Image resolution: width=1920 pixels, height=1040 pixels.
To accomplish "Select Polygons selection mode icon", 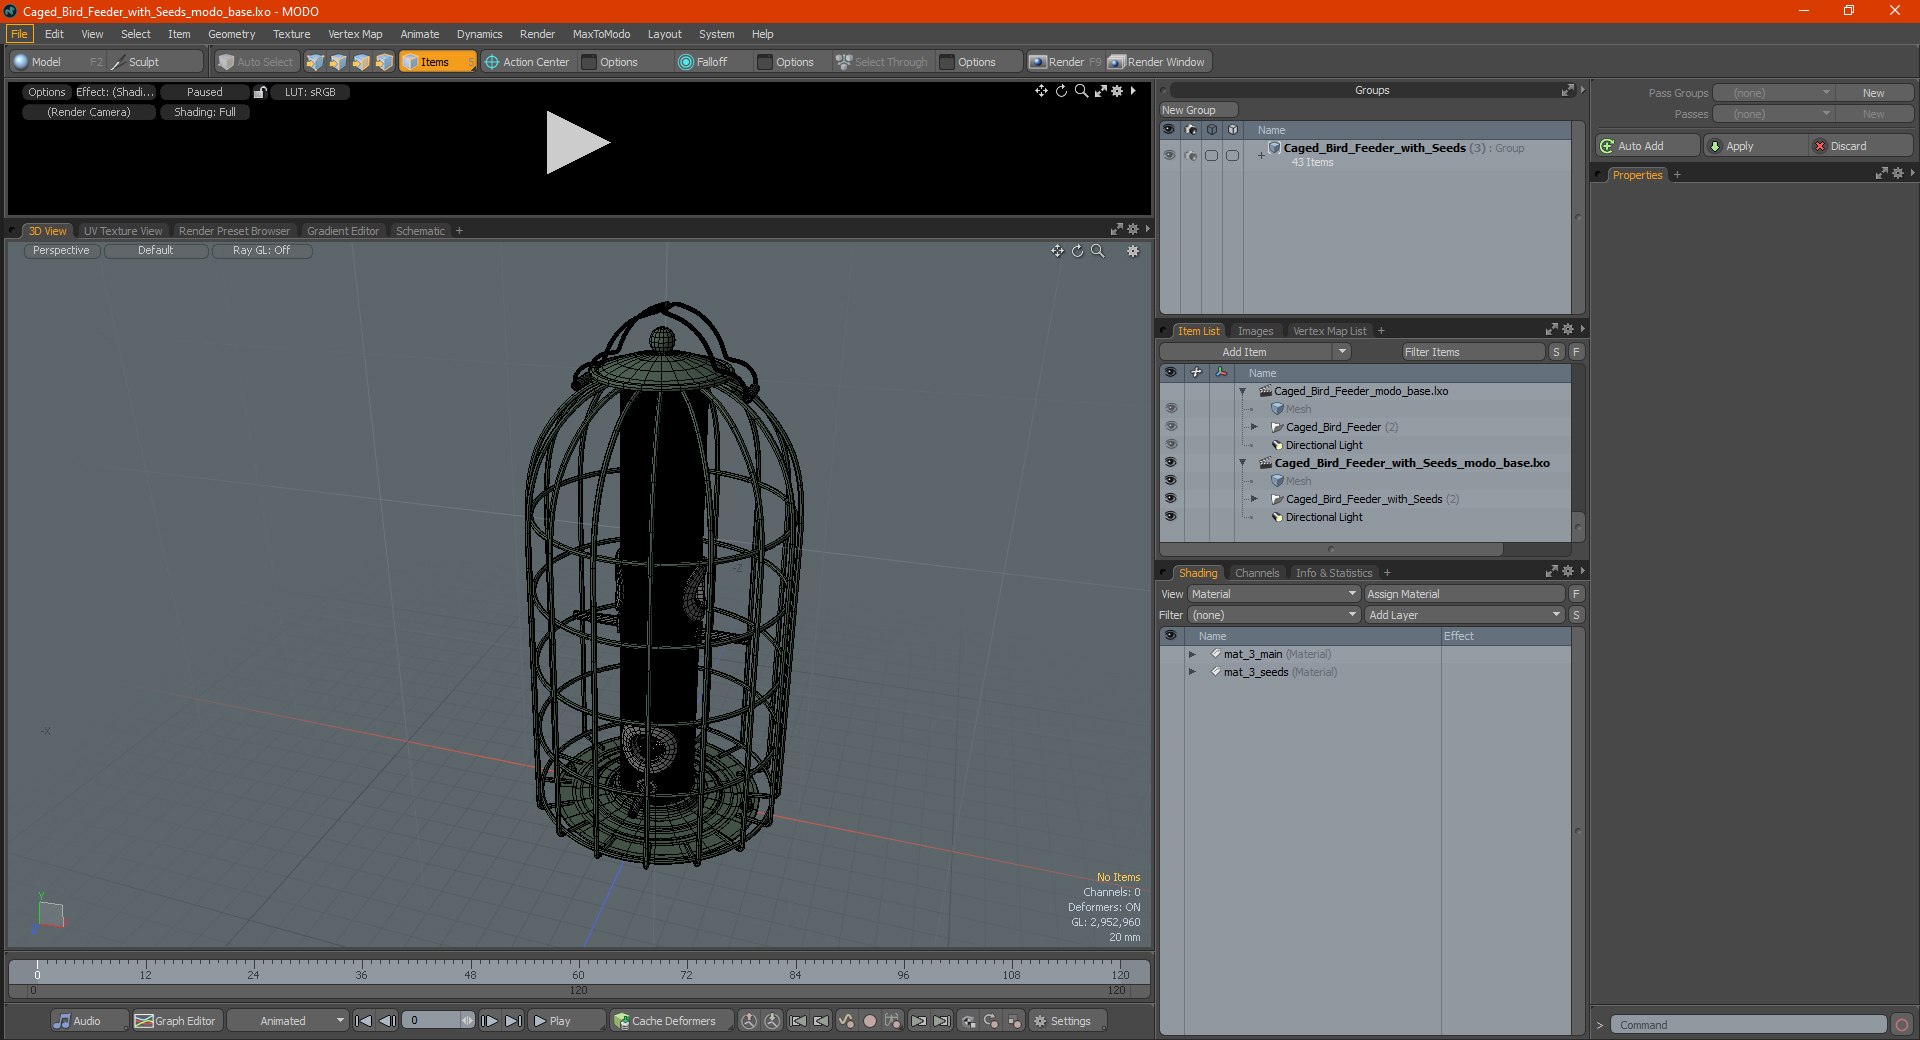I will (x=361, y=62).
